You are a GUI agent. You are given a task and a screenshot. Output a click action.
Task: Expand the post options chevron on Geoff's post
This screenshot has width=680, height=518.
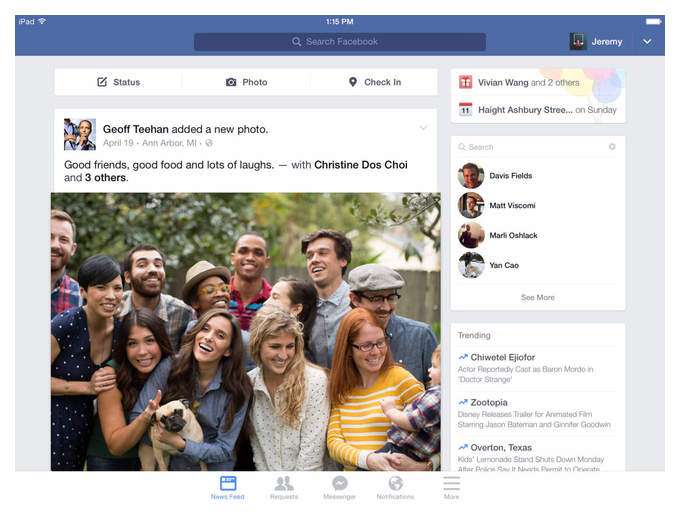(423, 128)
